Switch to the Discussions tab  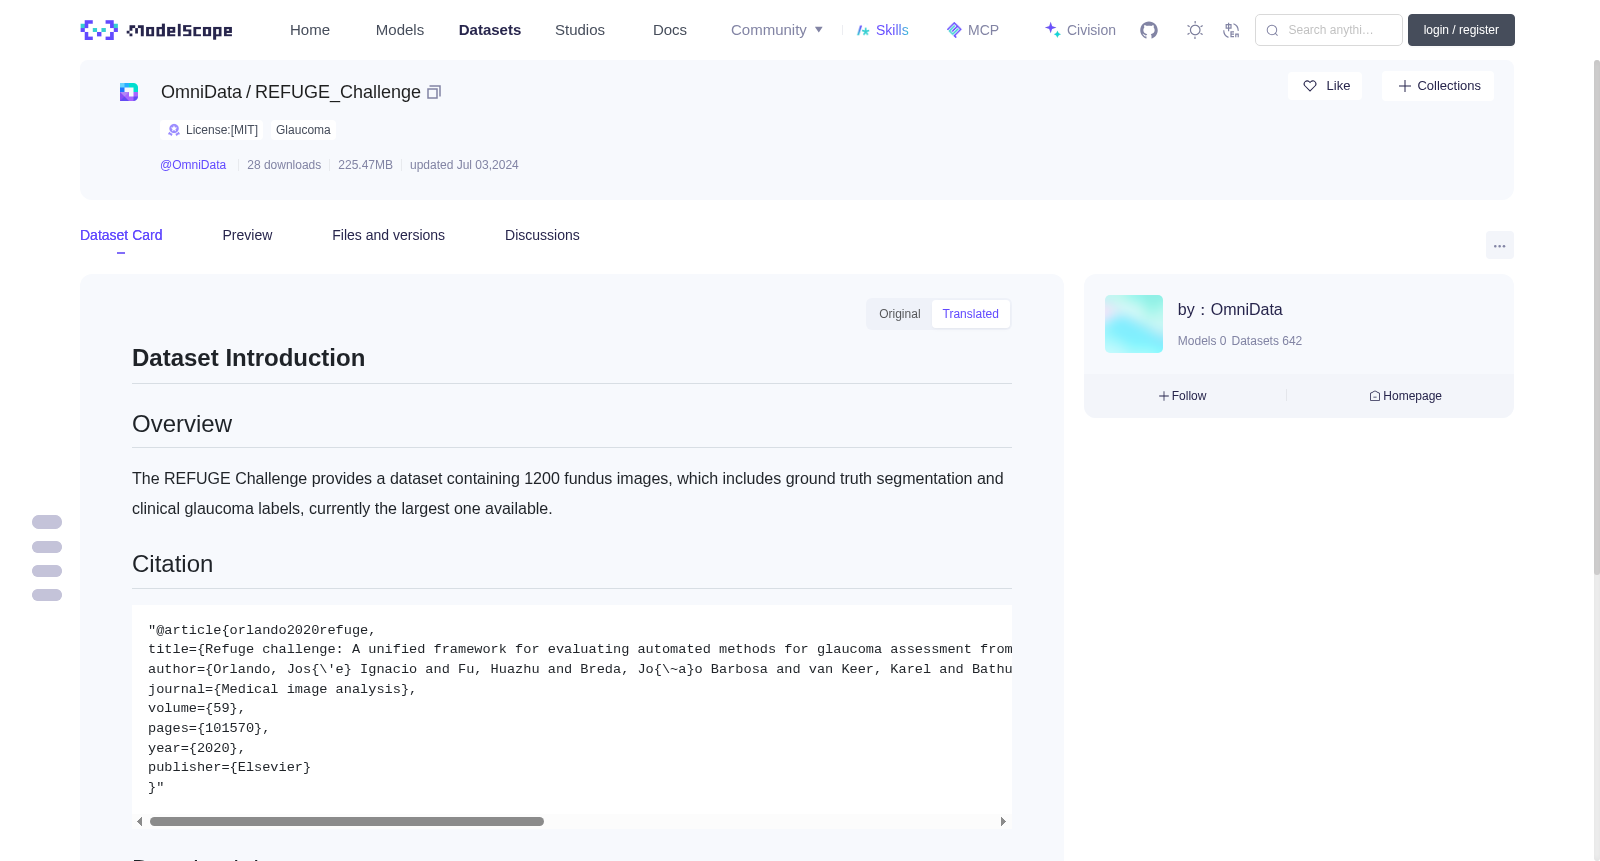pos(542,235)
